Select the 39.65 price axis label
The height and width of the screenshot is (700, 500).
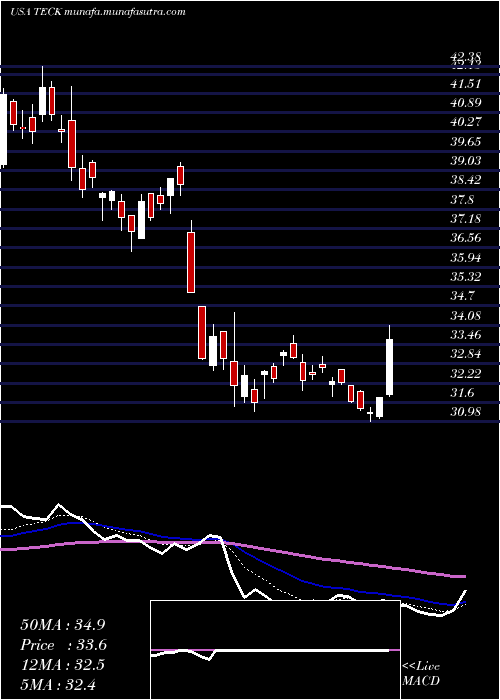click(466, 142)
